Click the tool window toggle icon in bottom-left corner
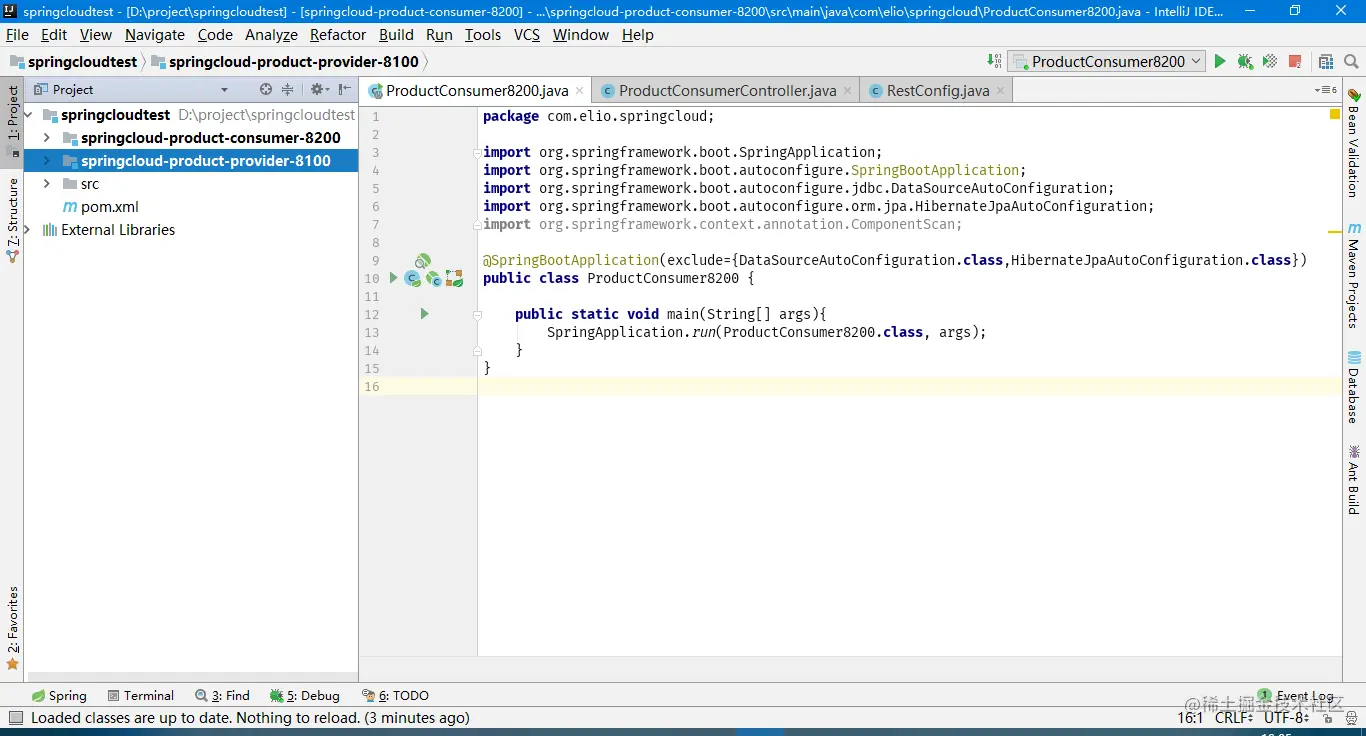 pyautogui.click(x=15, y=718)
